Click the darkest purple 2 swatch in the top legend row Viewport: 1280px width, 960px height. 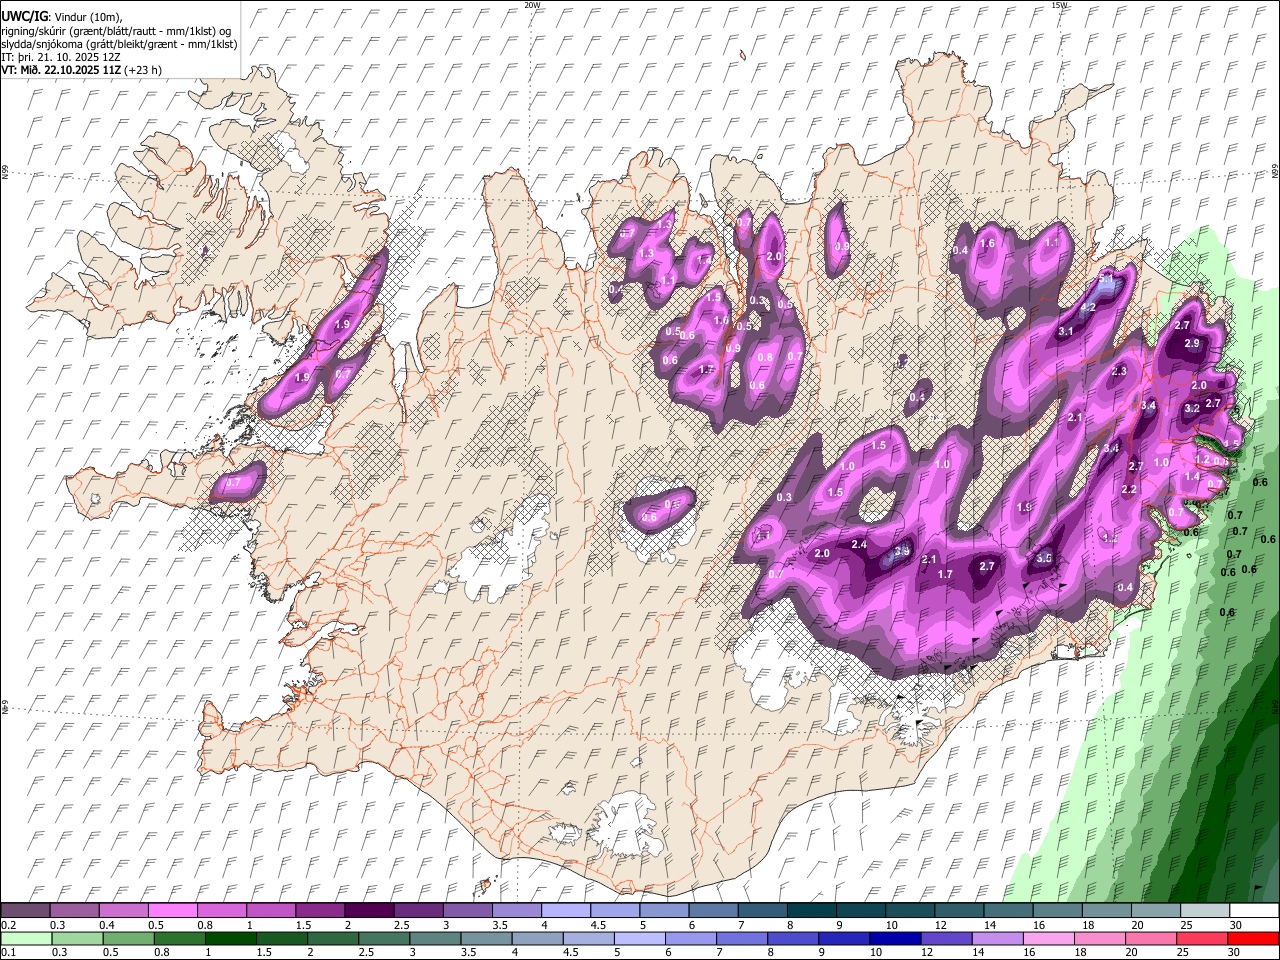[368, 911]
